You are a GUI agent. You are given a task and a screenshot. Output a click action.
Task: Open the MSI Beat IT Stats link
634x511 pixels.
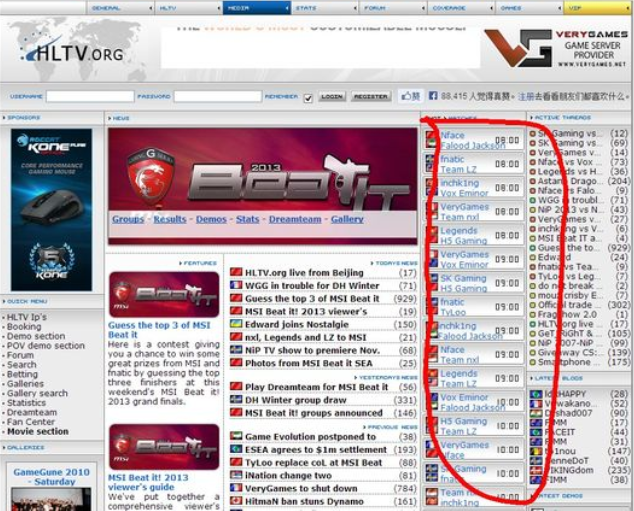coord(247,219)
